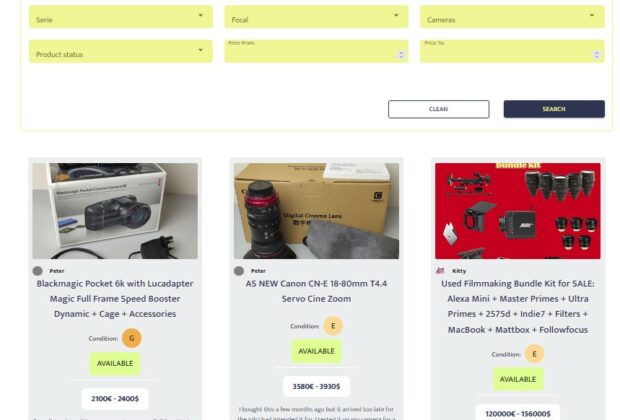This screenshot has width=620, height=420.
Task: Click the SEARCH button
Action: [x=554, y=109]
